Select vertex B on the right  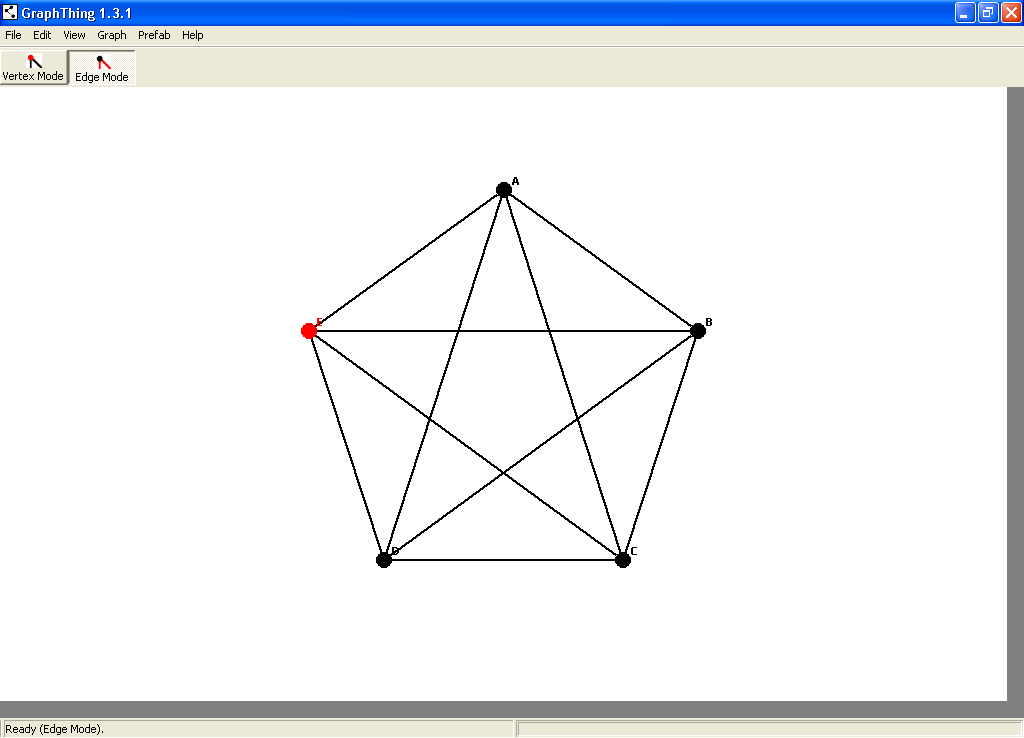click(x=698, y=331)
